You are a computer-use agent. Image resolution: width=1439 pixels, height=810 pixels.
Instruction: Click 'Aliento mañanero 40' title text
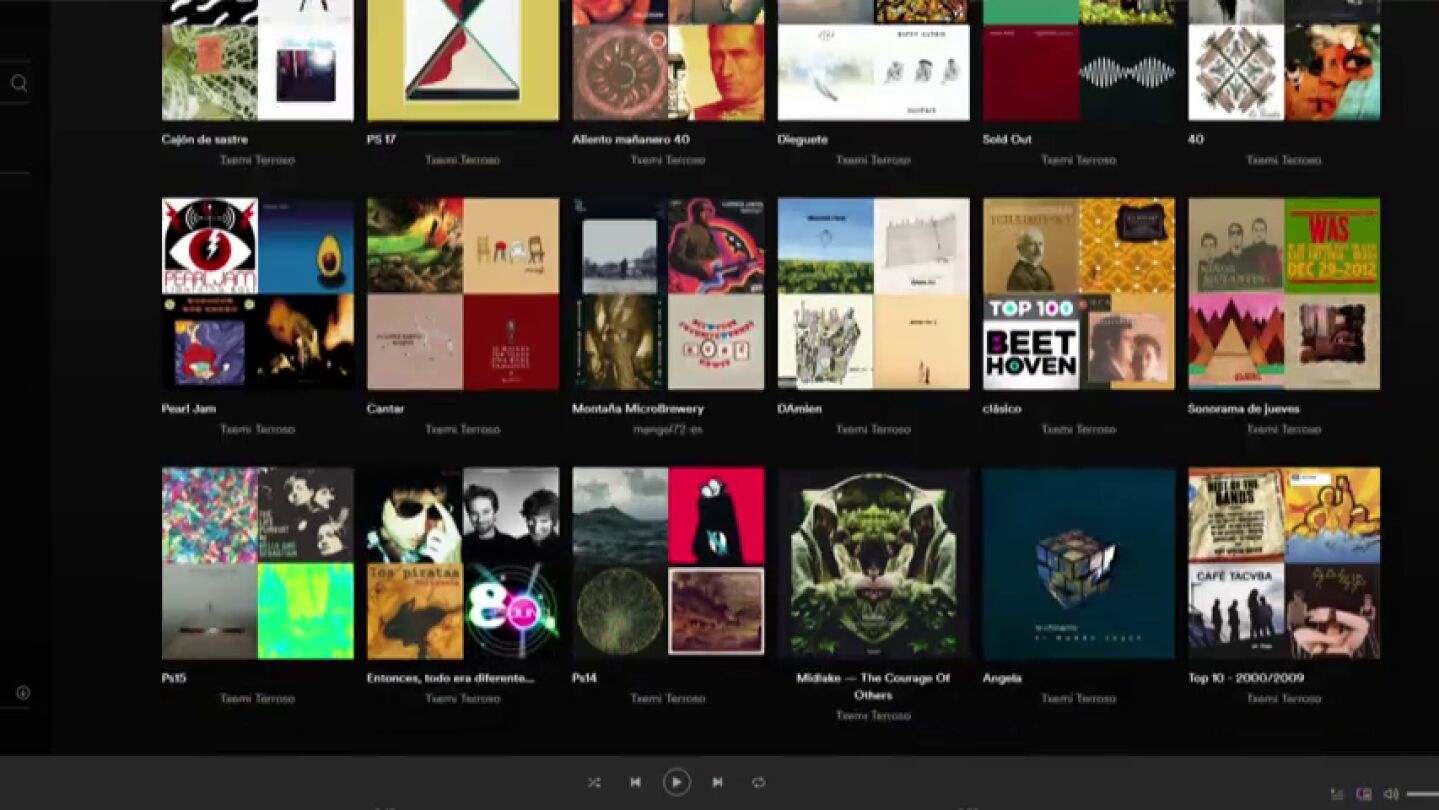pyautogui.click(x=631, y=140)
